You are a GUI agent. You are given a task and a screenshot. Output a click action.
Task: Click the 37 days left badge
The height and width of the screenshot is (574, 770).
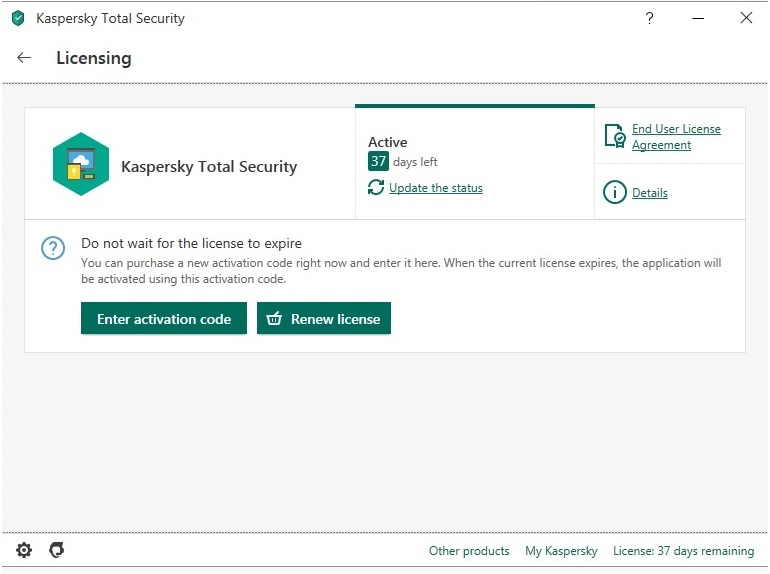coord(378,161)
